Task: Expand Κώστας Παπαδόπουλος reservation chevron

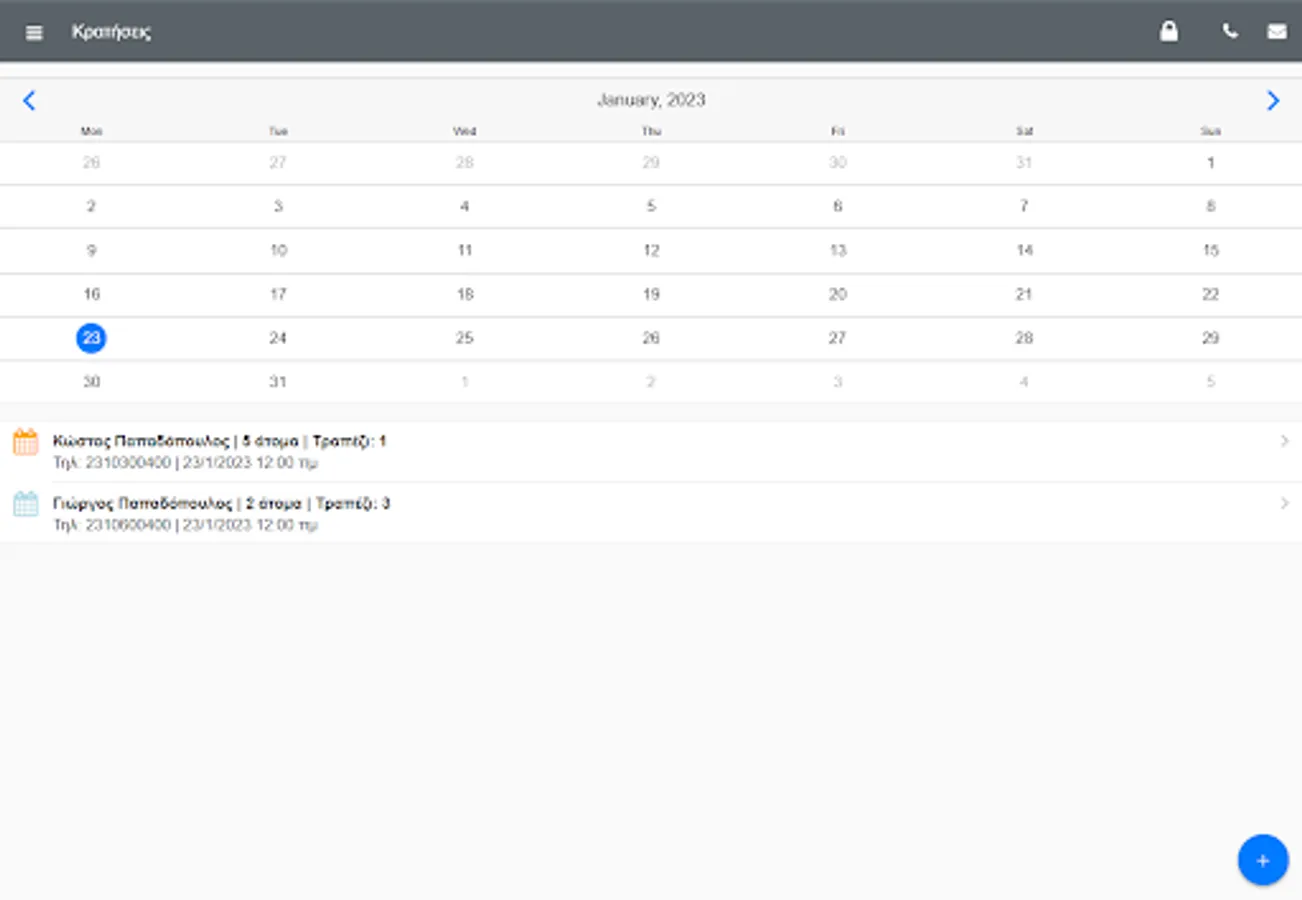Action: coord(1285,441)
